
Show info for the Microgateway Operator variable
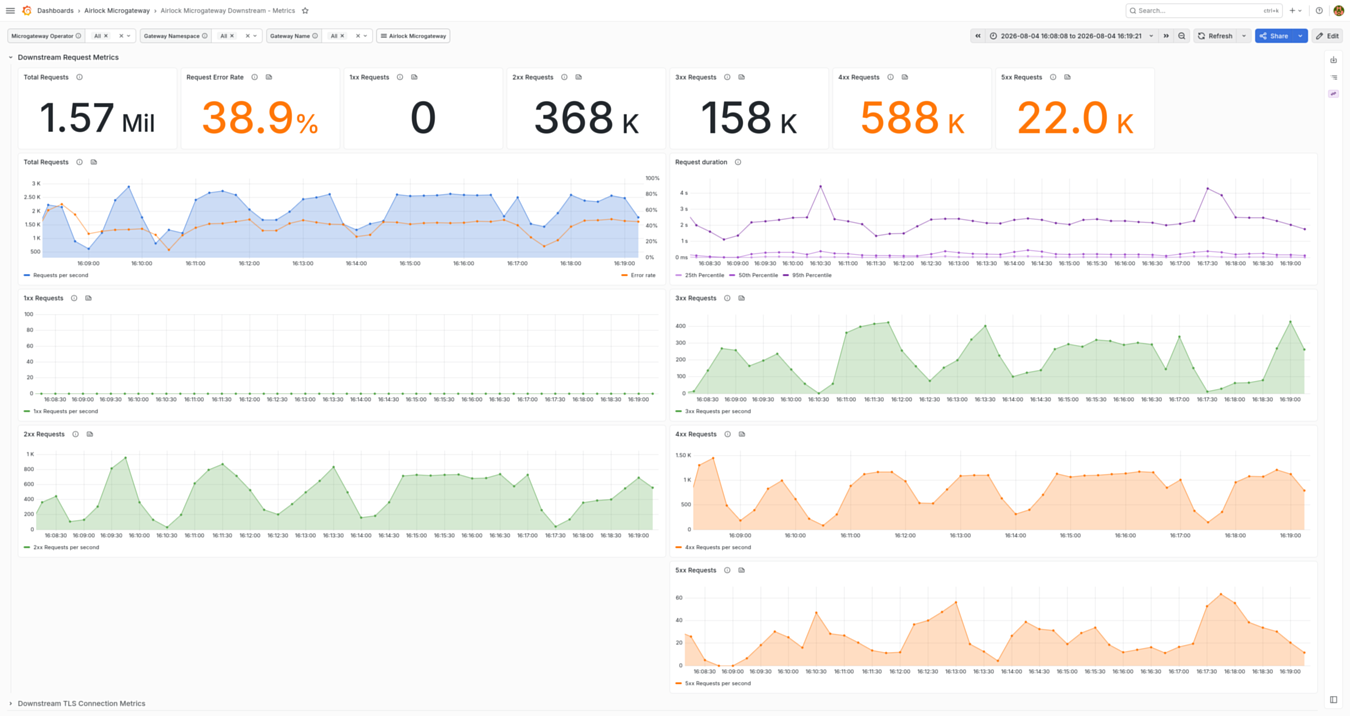(x=79, y=36)
